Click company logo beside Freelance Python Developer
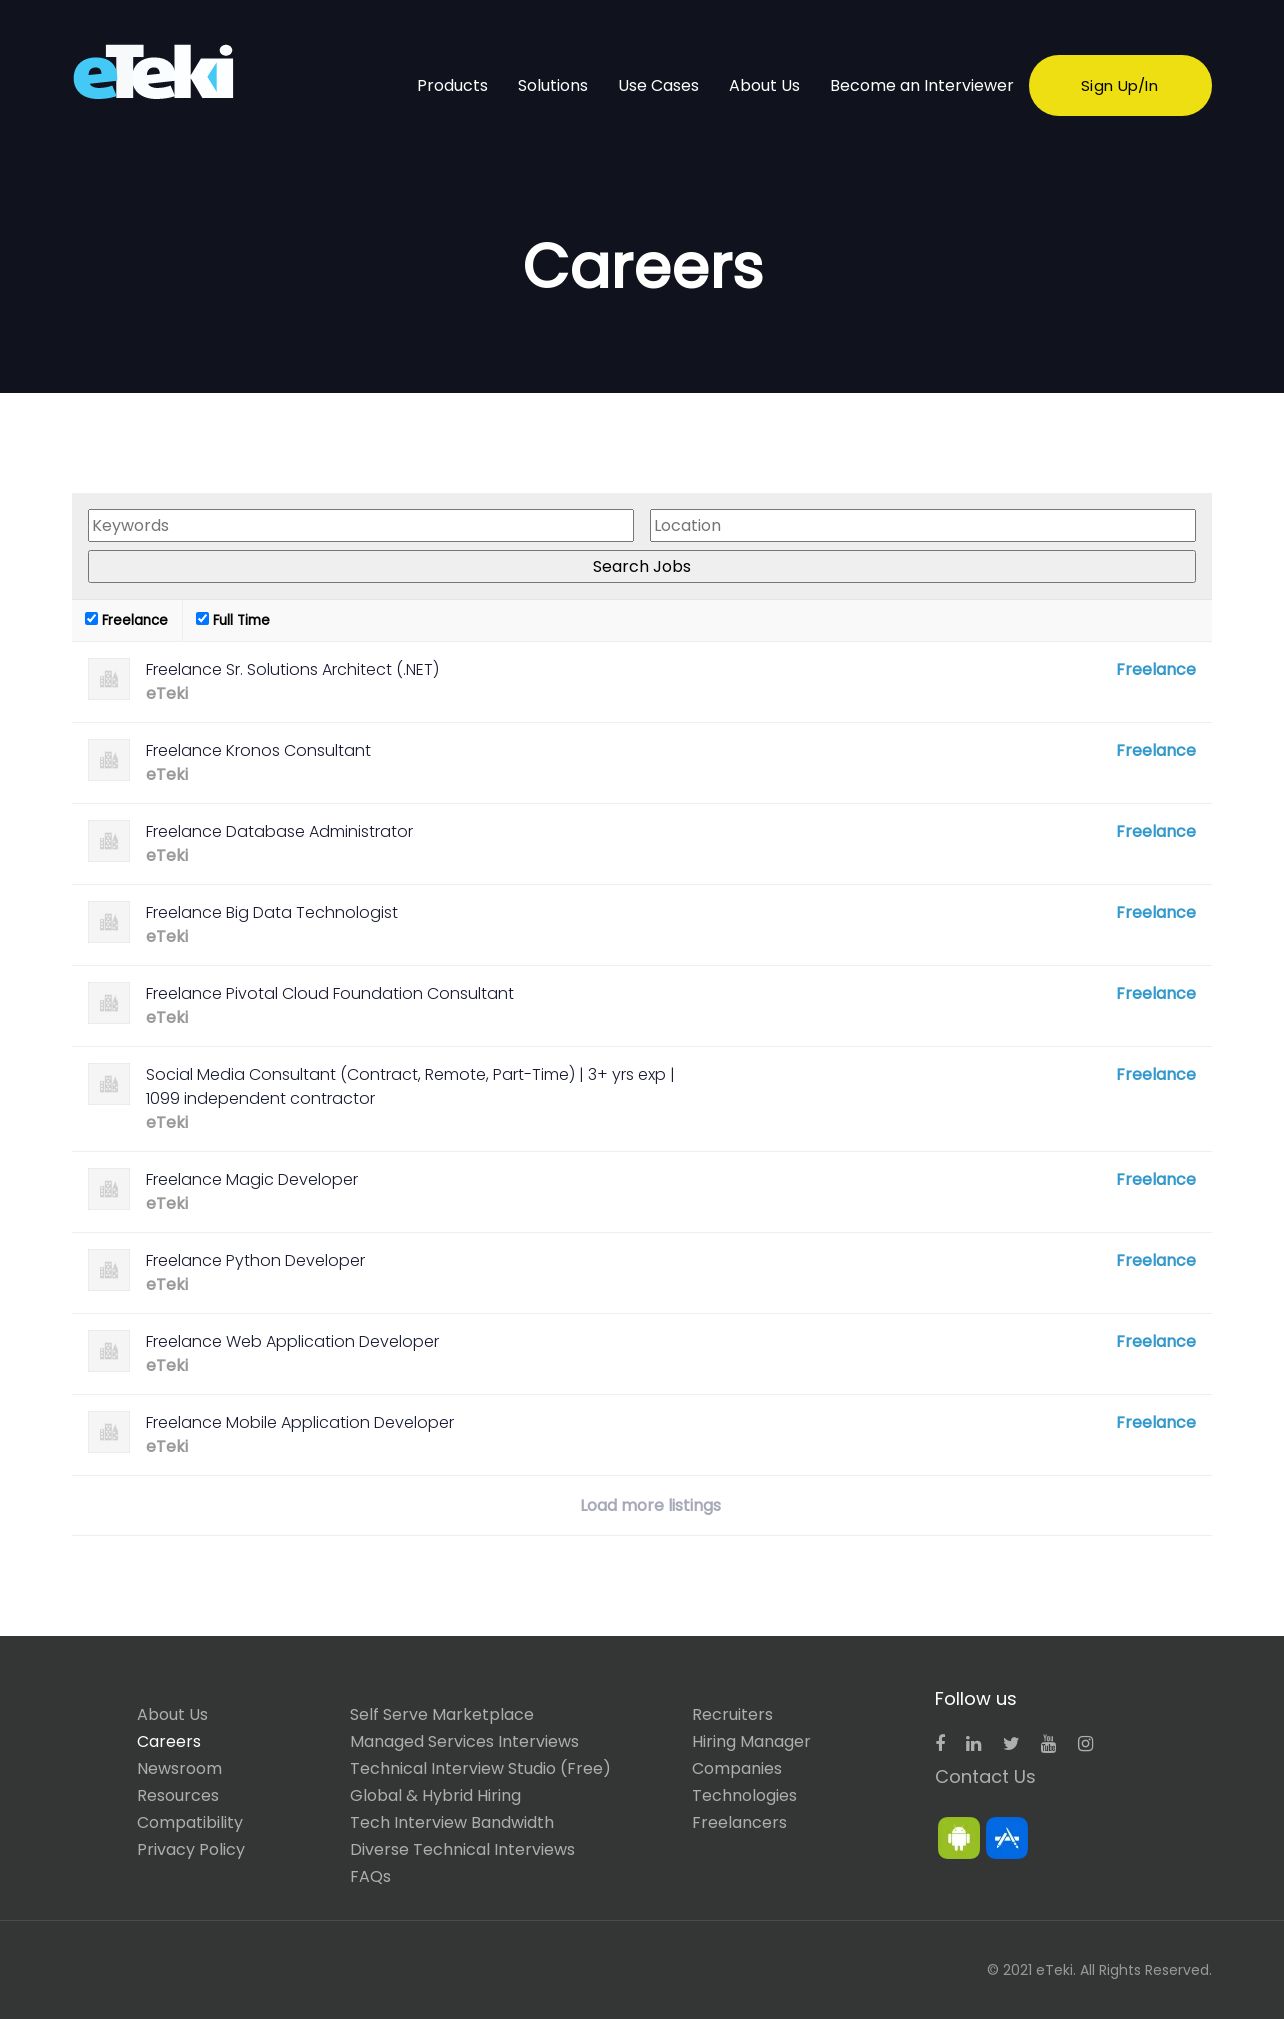The width and height of the screenshot is (1284, 2019). 109,1270
